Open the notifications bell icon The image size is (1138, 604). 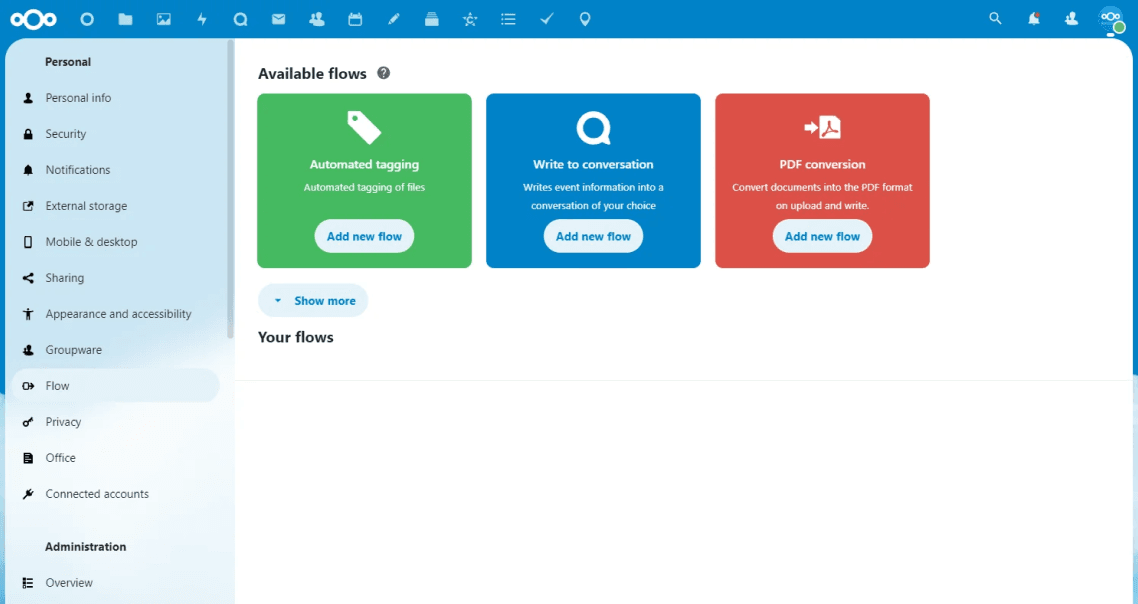[x=1033, y=19]
